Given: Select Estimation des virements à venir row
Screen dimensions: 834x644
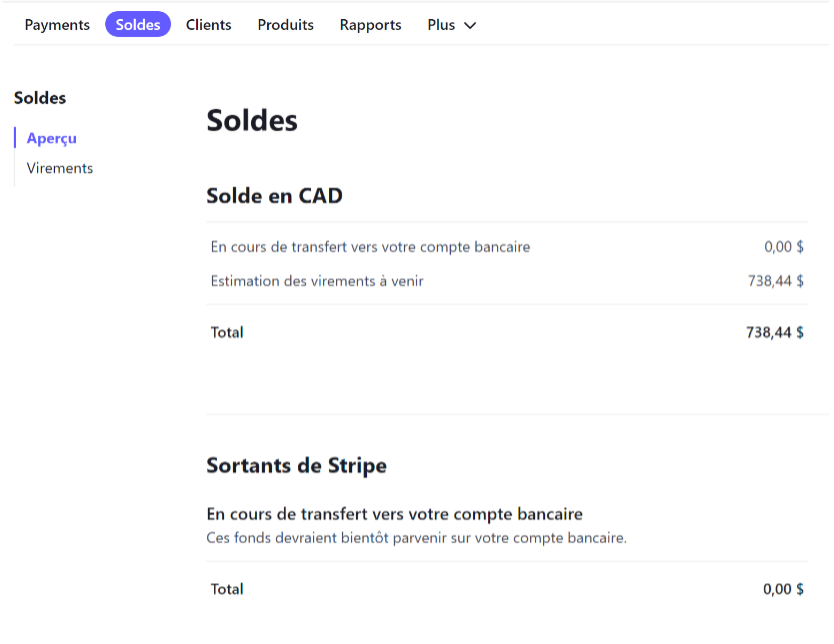Looking at the screenshot, I should (507, 281).
